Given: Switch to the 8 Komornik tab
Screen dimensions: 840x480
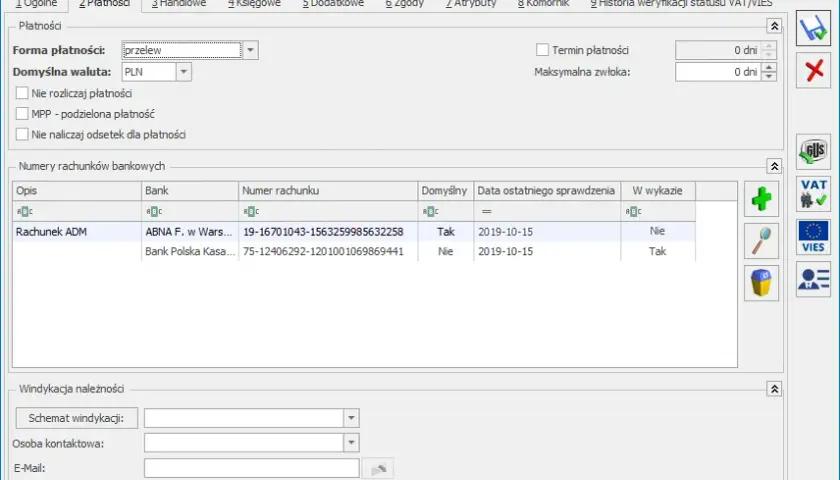Looking at the screenshot, I should pos(543,4).
